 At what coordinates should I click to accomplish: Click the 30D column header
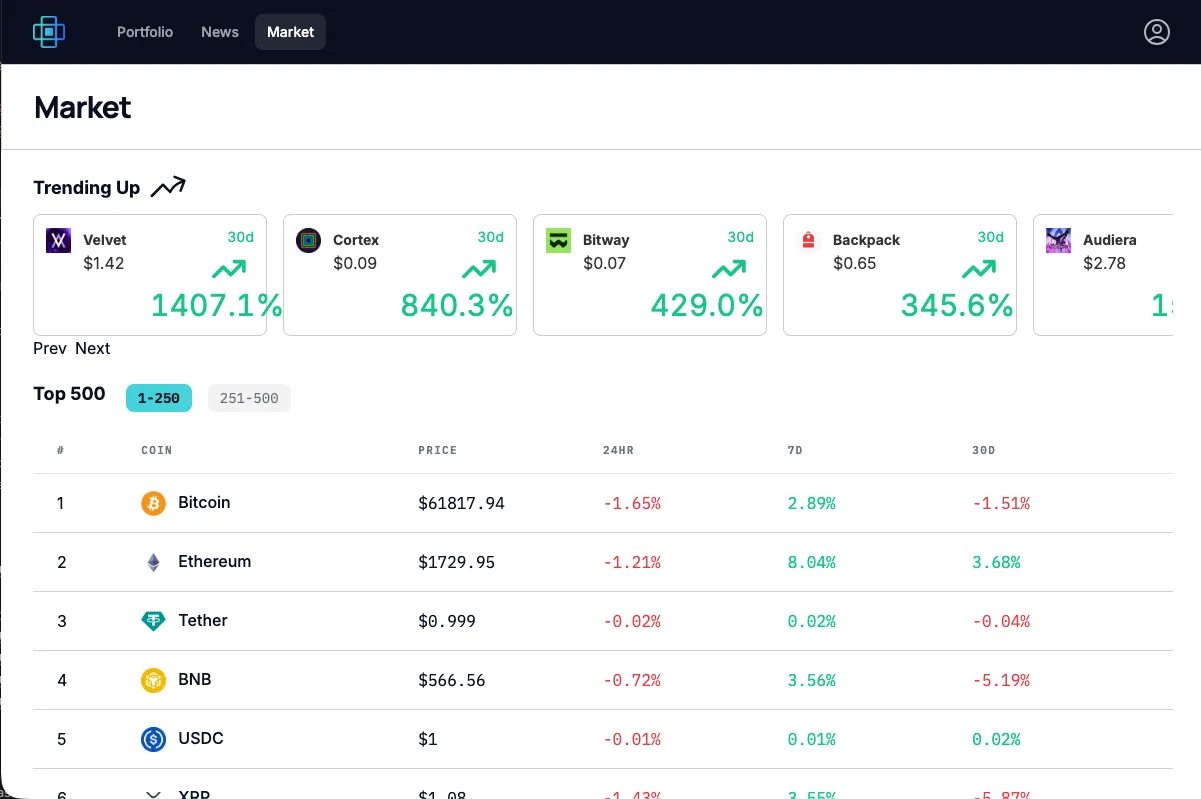pos(984,450)
